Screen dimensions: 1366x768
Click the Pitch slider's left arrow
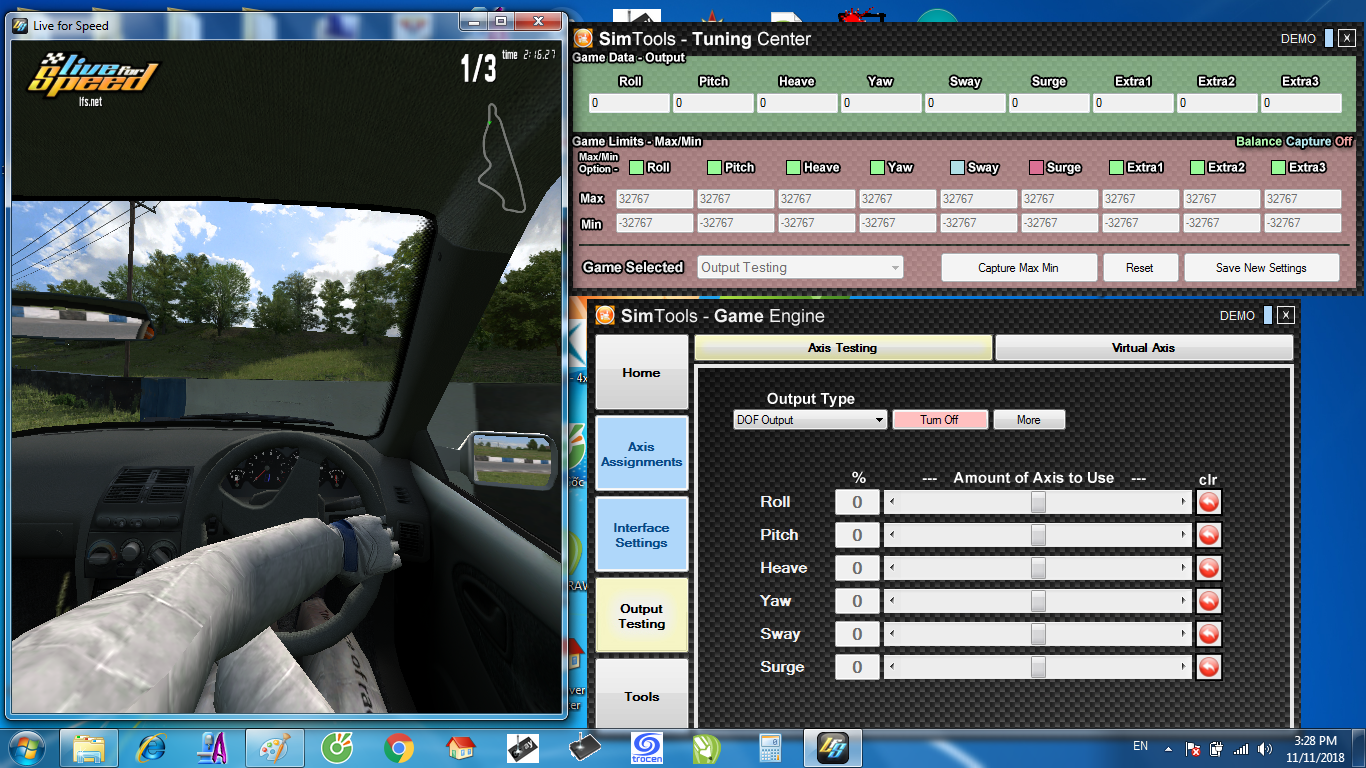click(891, 535)
